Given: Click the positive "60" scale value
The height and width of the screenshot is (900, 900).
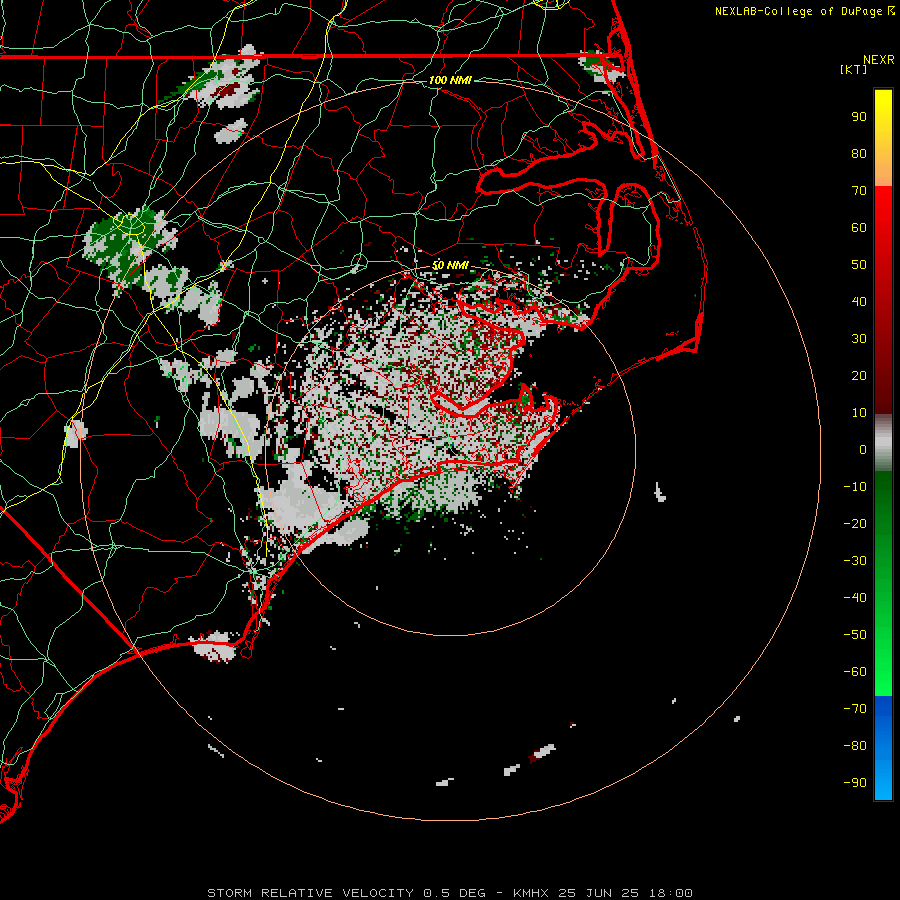Looking at the screenshot, I should pyautogui.click(x=859, y=228).
